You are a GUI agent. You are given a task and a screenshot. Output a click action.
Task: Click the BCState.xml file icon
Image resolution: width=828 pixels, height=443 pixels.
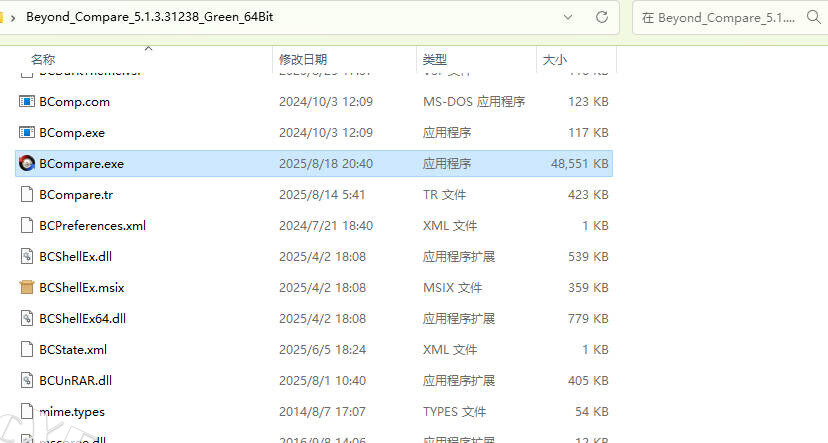26,350
